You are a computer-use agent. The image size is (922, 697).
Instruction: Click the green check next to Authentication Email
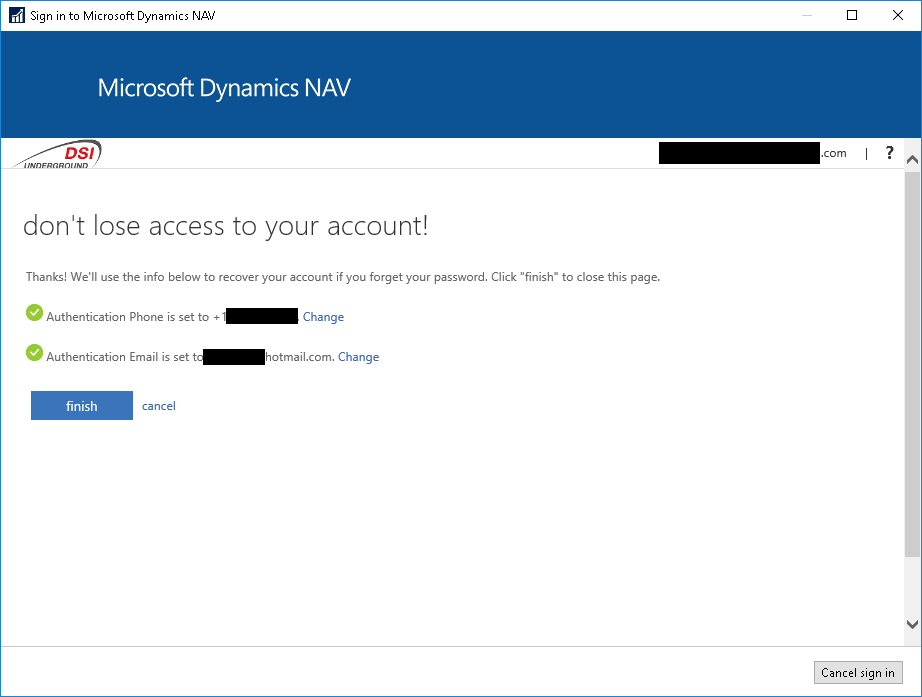click(x=35, y=353)
